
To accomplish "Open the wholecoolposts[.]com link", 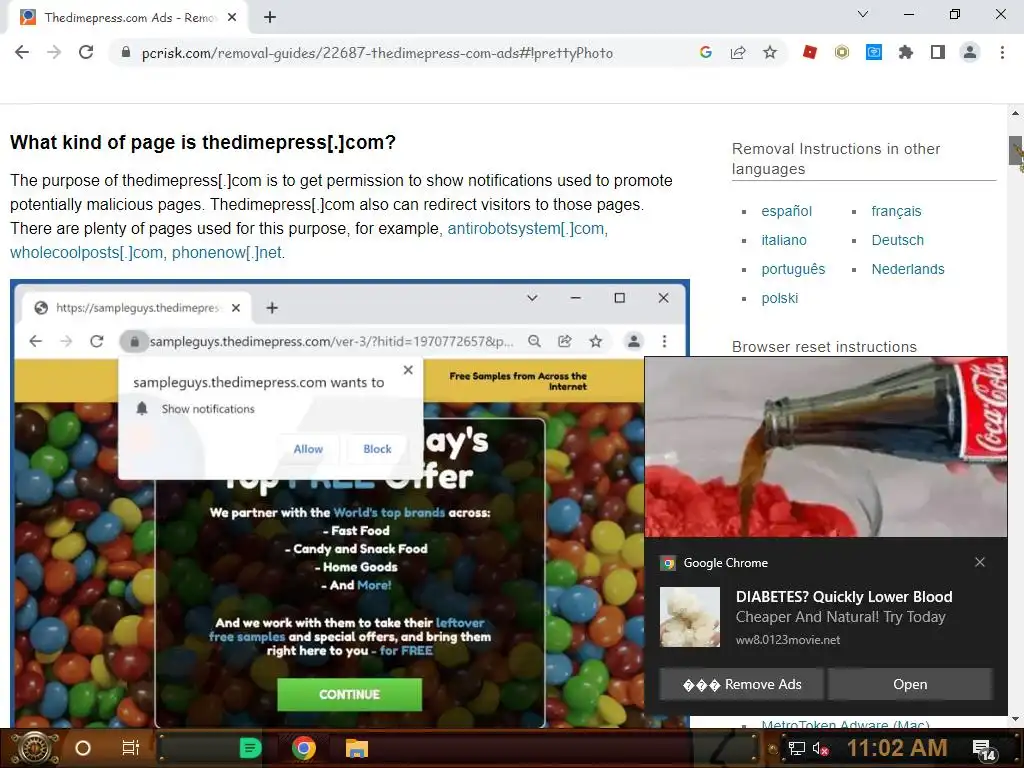I will click(x=86, y=253).
